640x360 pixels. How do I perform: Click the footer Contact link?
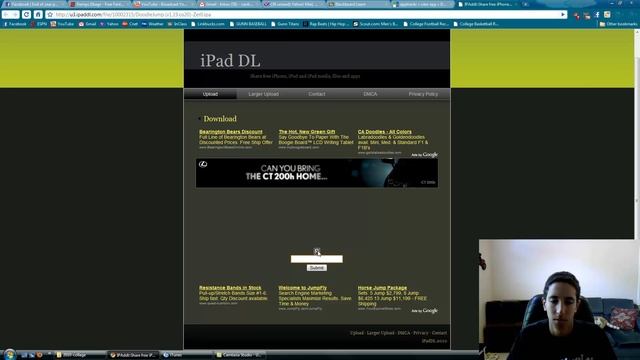click(439, 333)
